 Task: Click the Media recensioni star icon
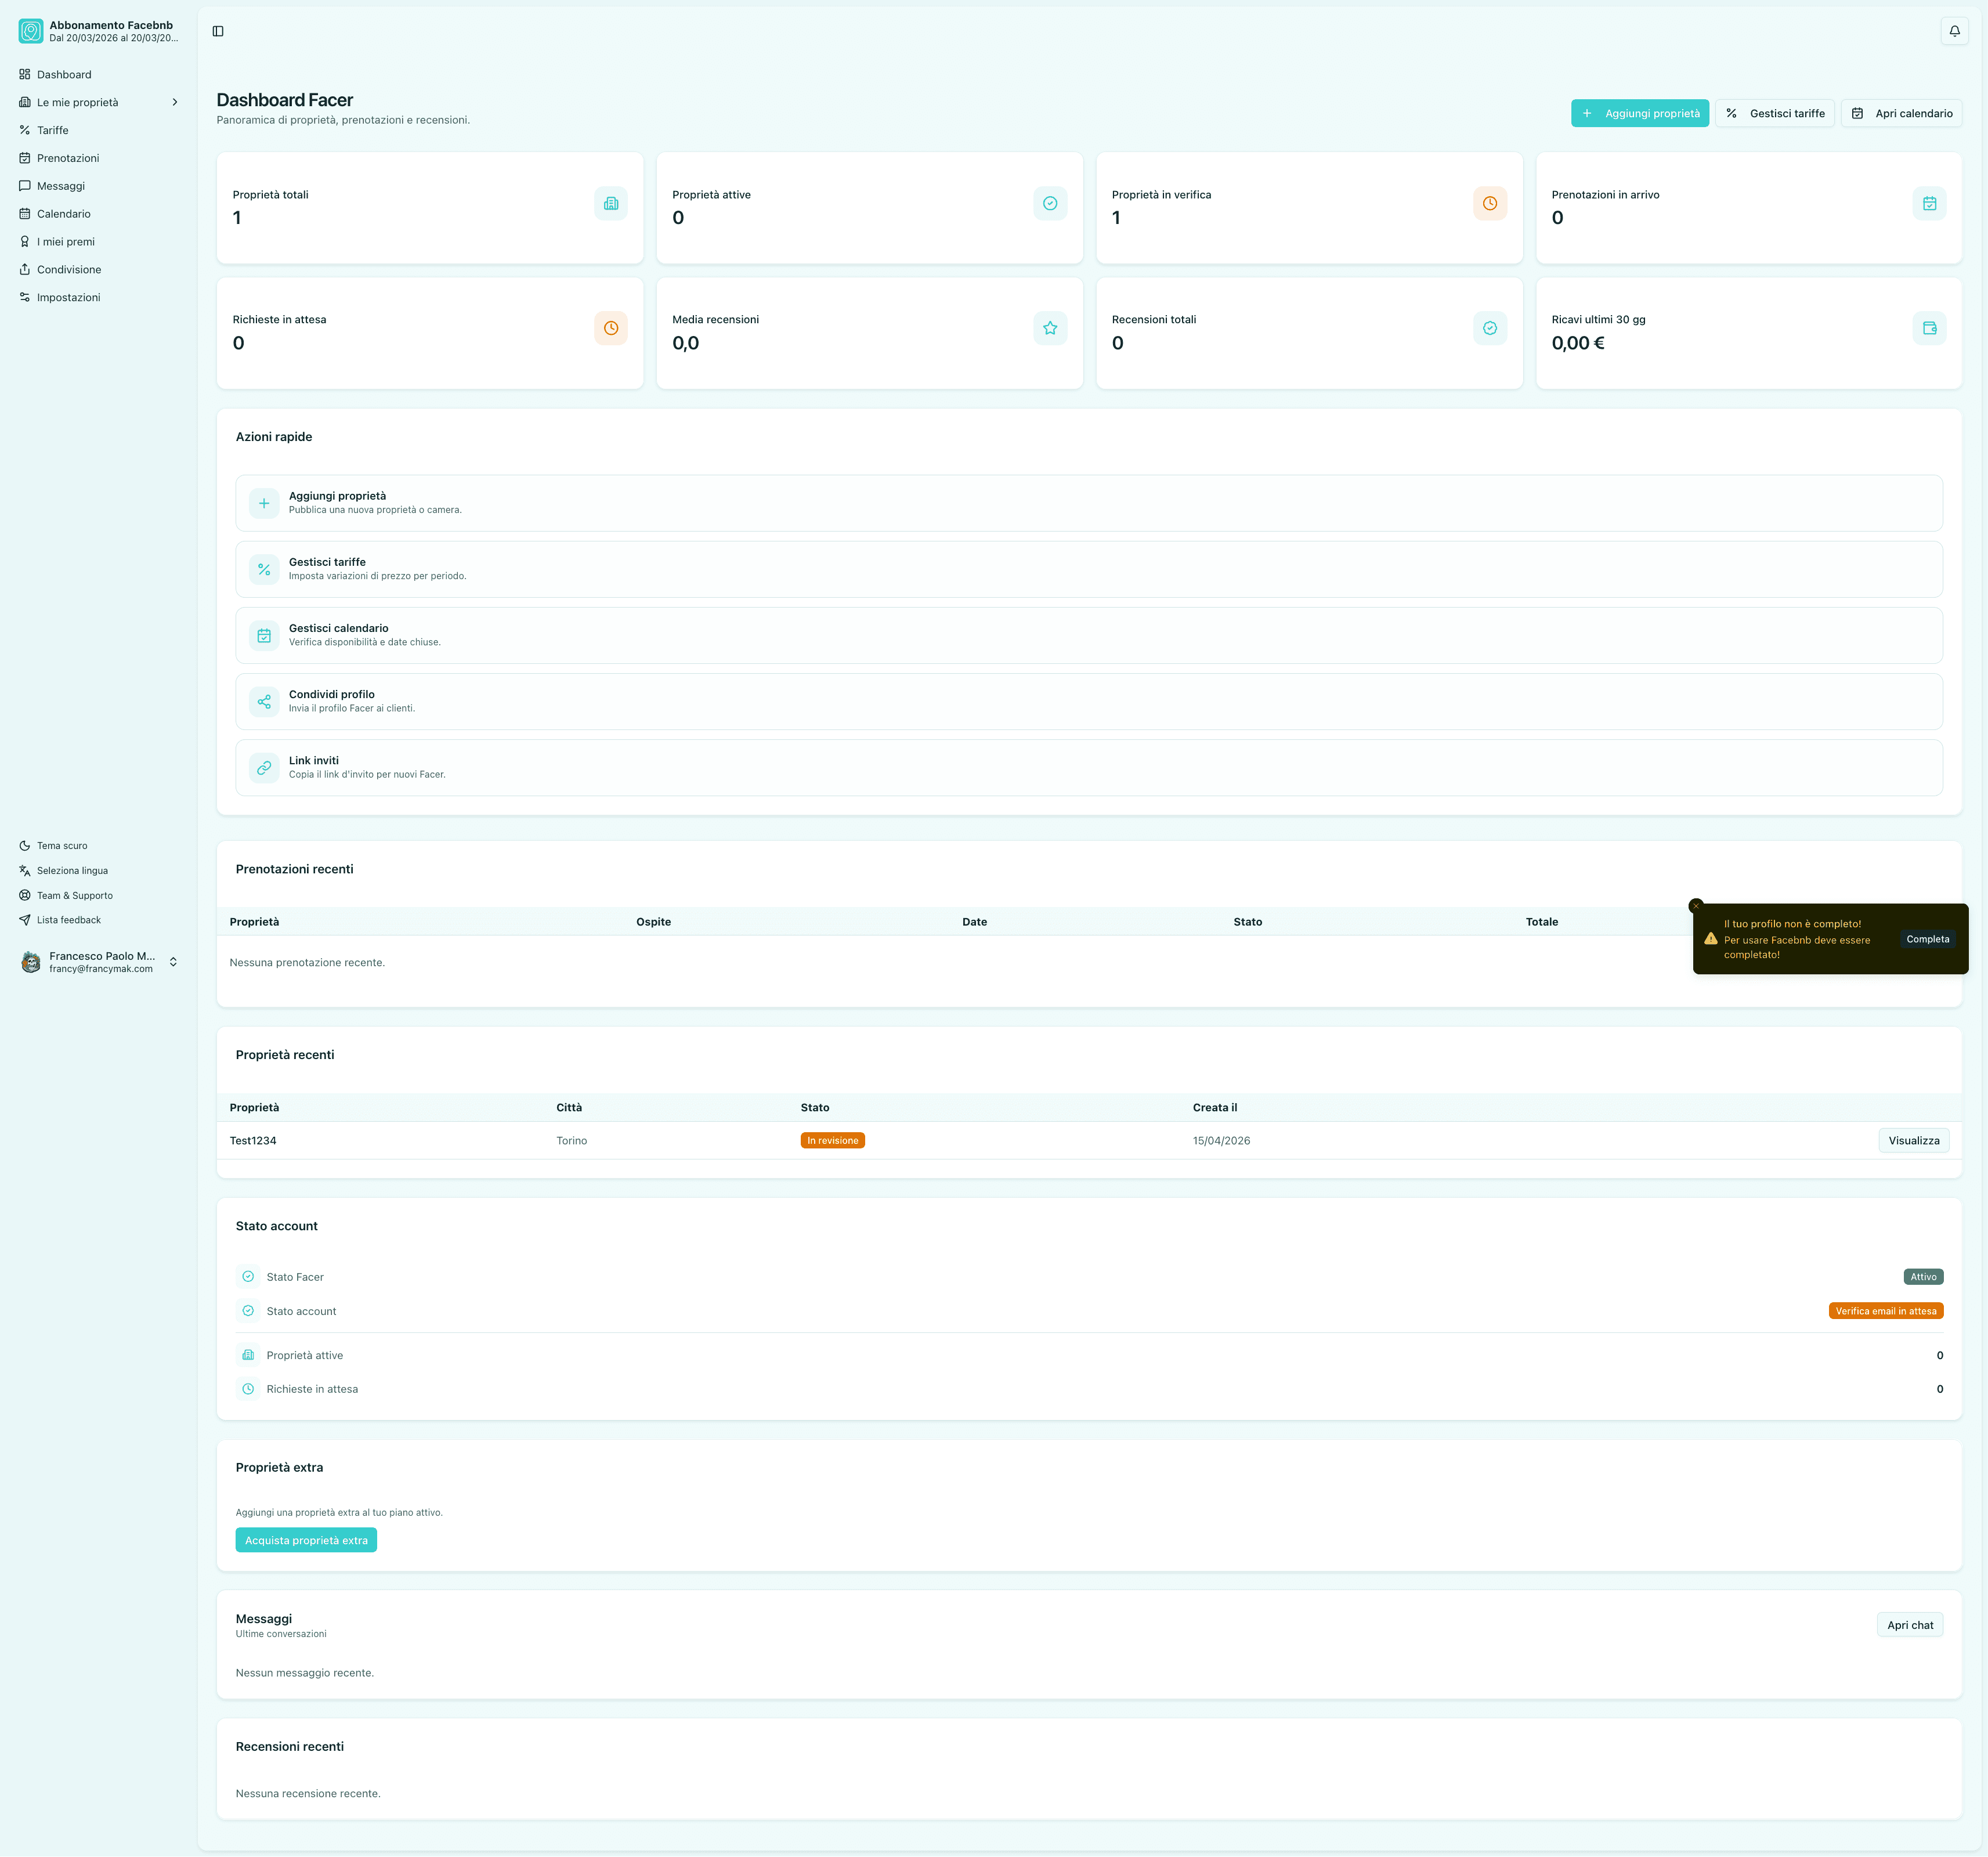pos(1050,328)
